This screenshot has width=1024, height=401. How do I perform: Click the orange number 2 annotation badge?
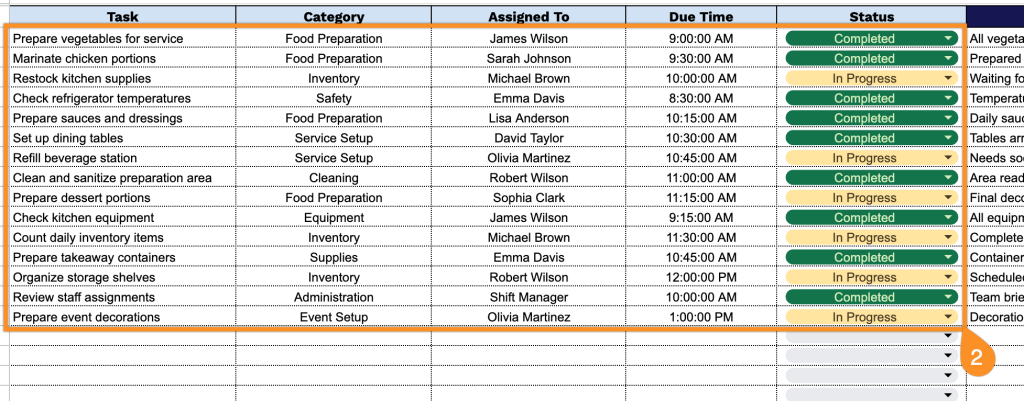[x=976, y=357]
